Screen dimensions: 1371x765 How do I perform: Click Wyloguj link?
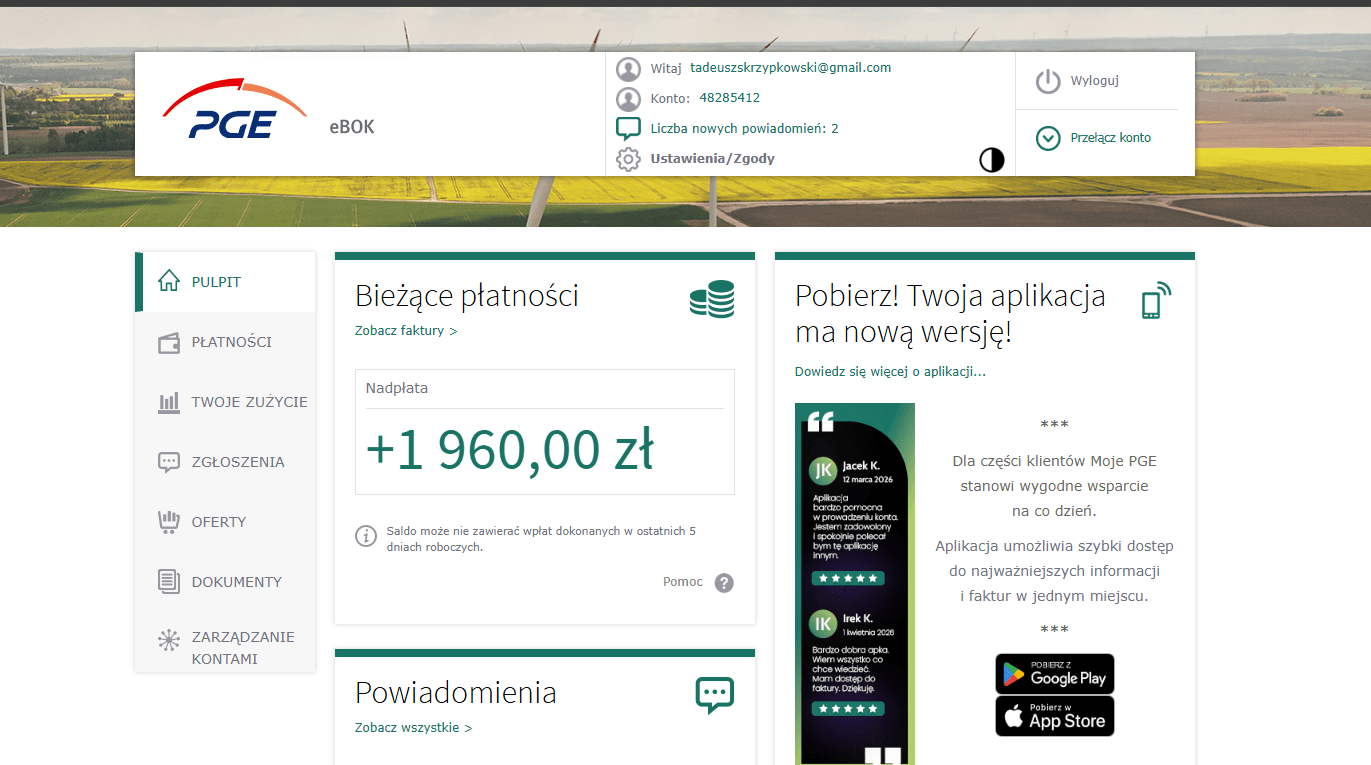[1095, 81]
